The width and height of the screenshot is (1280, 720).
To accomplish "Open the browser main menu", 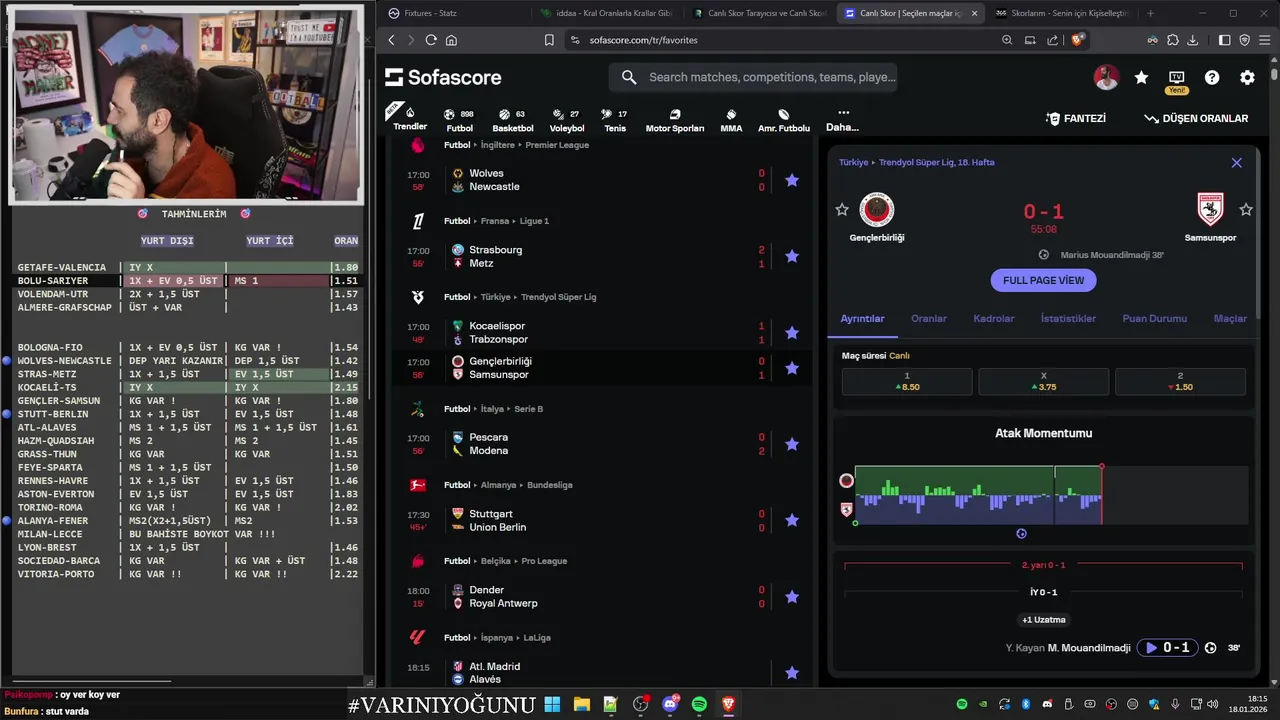I will pos(1264,40).
